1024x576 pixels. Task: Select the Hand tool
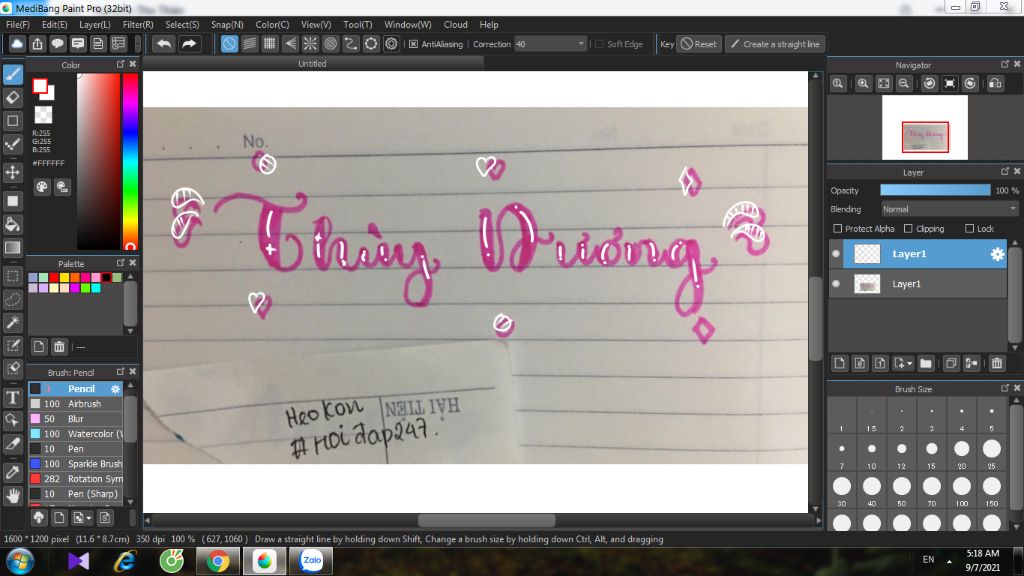tap(12, 496)
